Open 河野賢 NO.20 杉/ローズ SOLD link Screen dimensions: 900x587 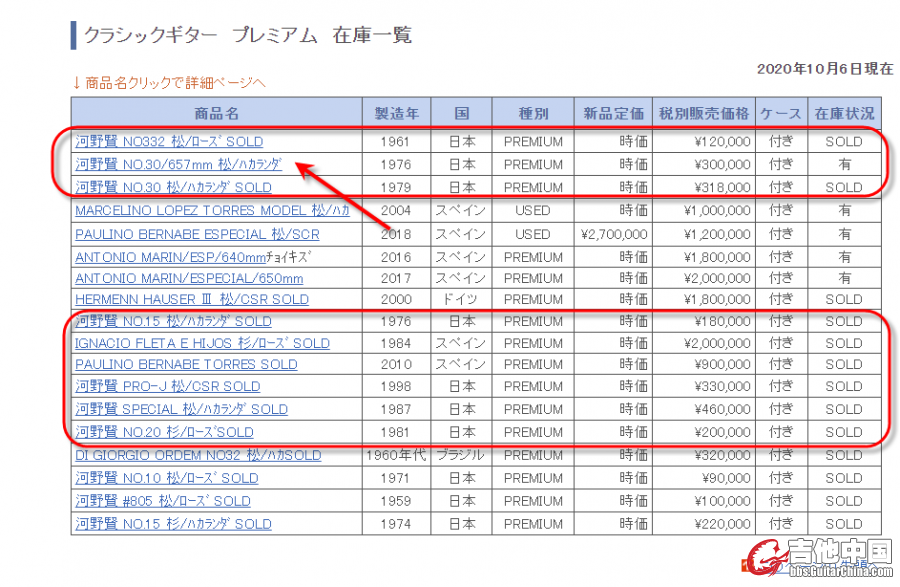[164, 433]
